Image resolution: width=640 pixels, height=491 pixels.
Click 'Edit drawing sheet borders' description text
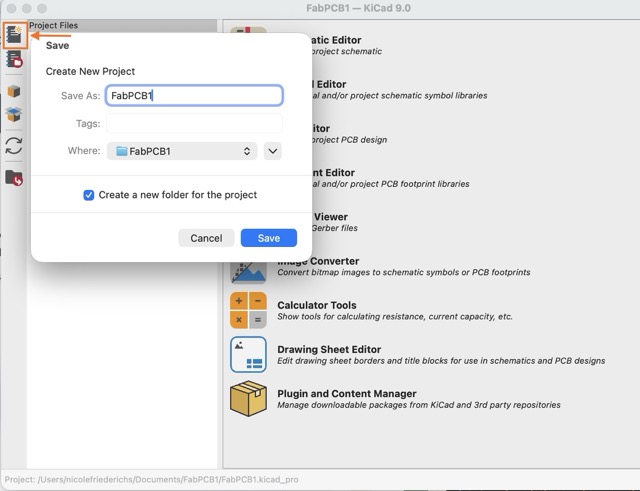tap(441, 360)
